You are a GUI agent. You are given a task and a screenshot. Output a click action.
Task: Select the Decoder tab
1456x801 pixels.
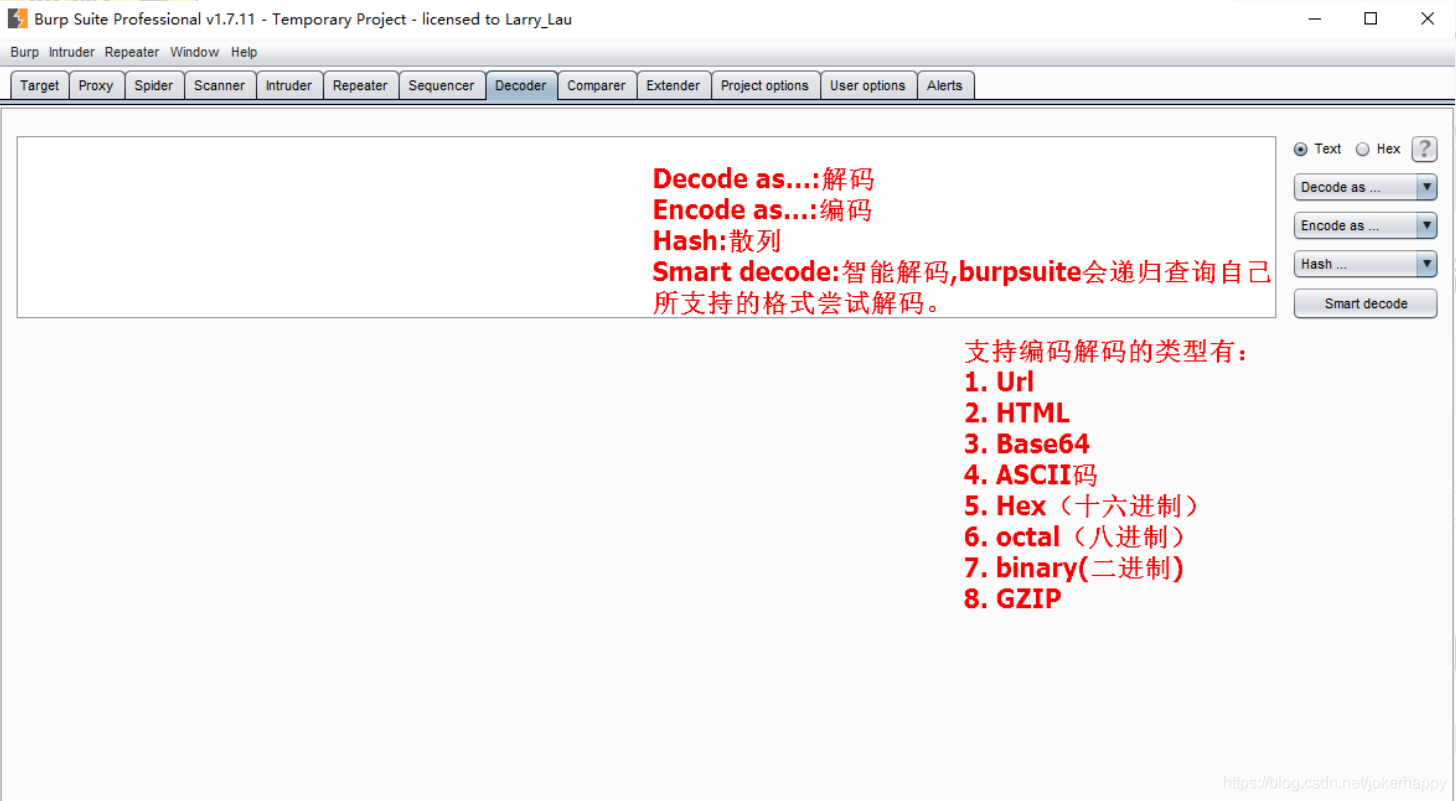coord(521,86)
